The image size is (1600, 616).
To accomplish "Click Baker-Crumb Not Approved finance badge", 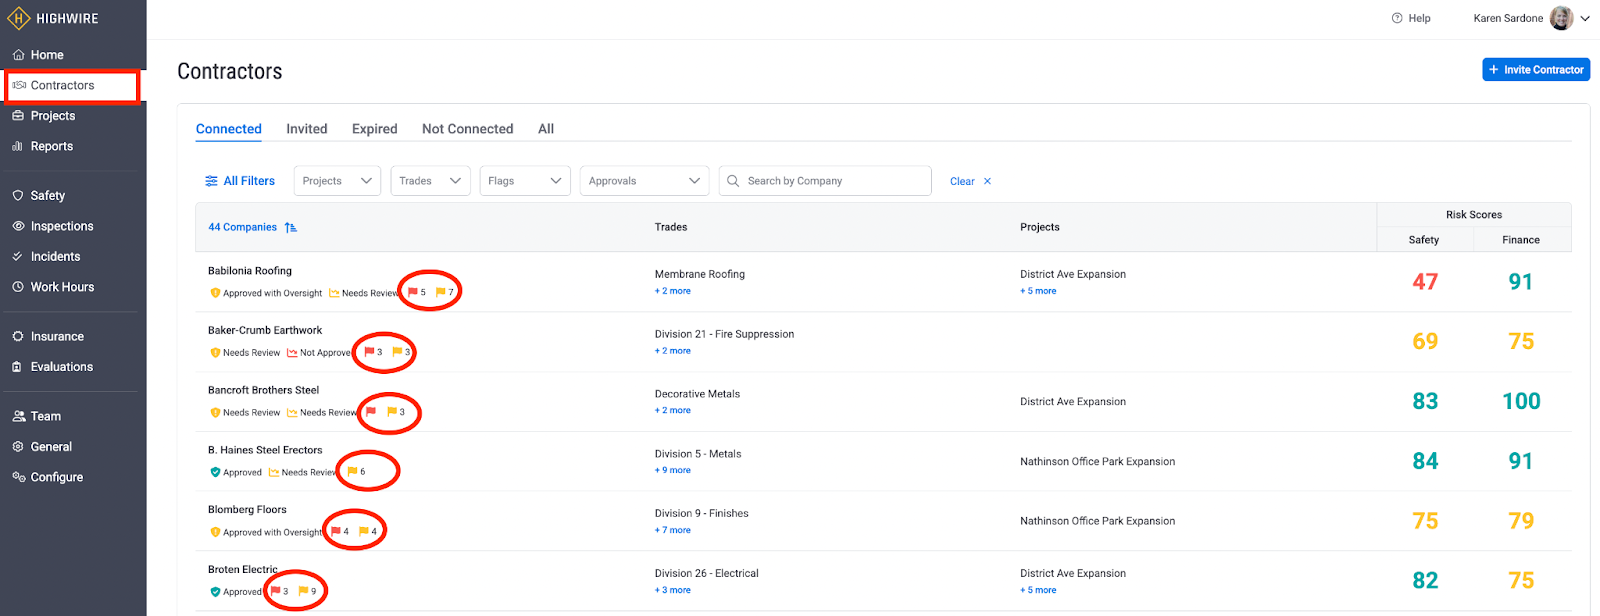I will 319,353.
